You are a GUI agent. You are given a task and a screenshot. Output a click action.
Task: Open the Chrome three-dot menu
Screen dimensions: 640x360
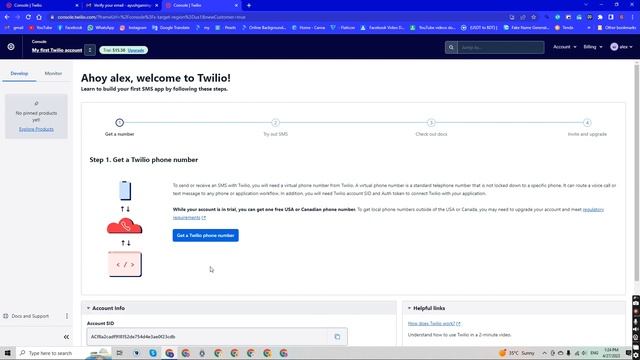(633, 17)
